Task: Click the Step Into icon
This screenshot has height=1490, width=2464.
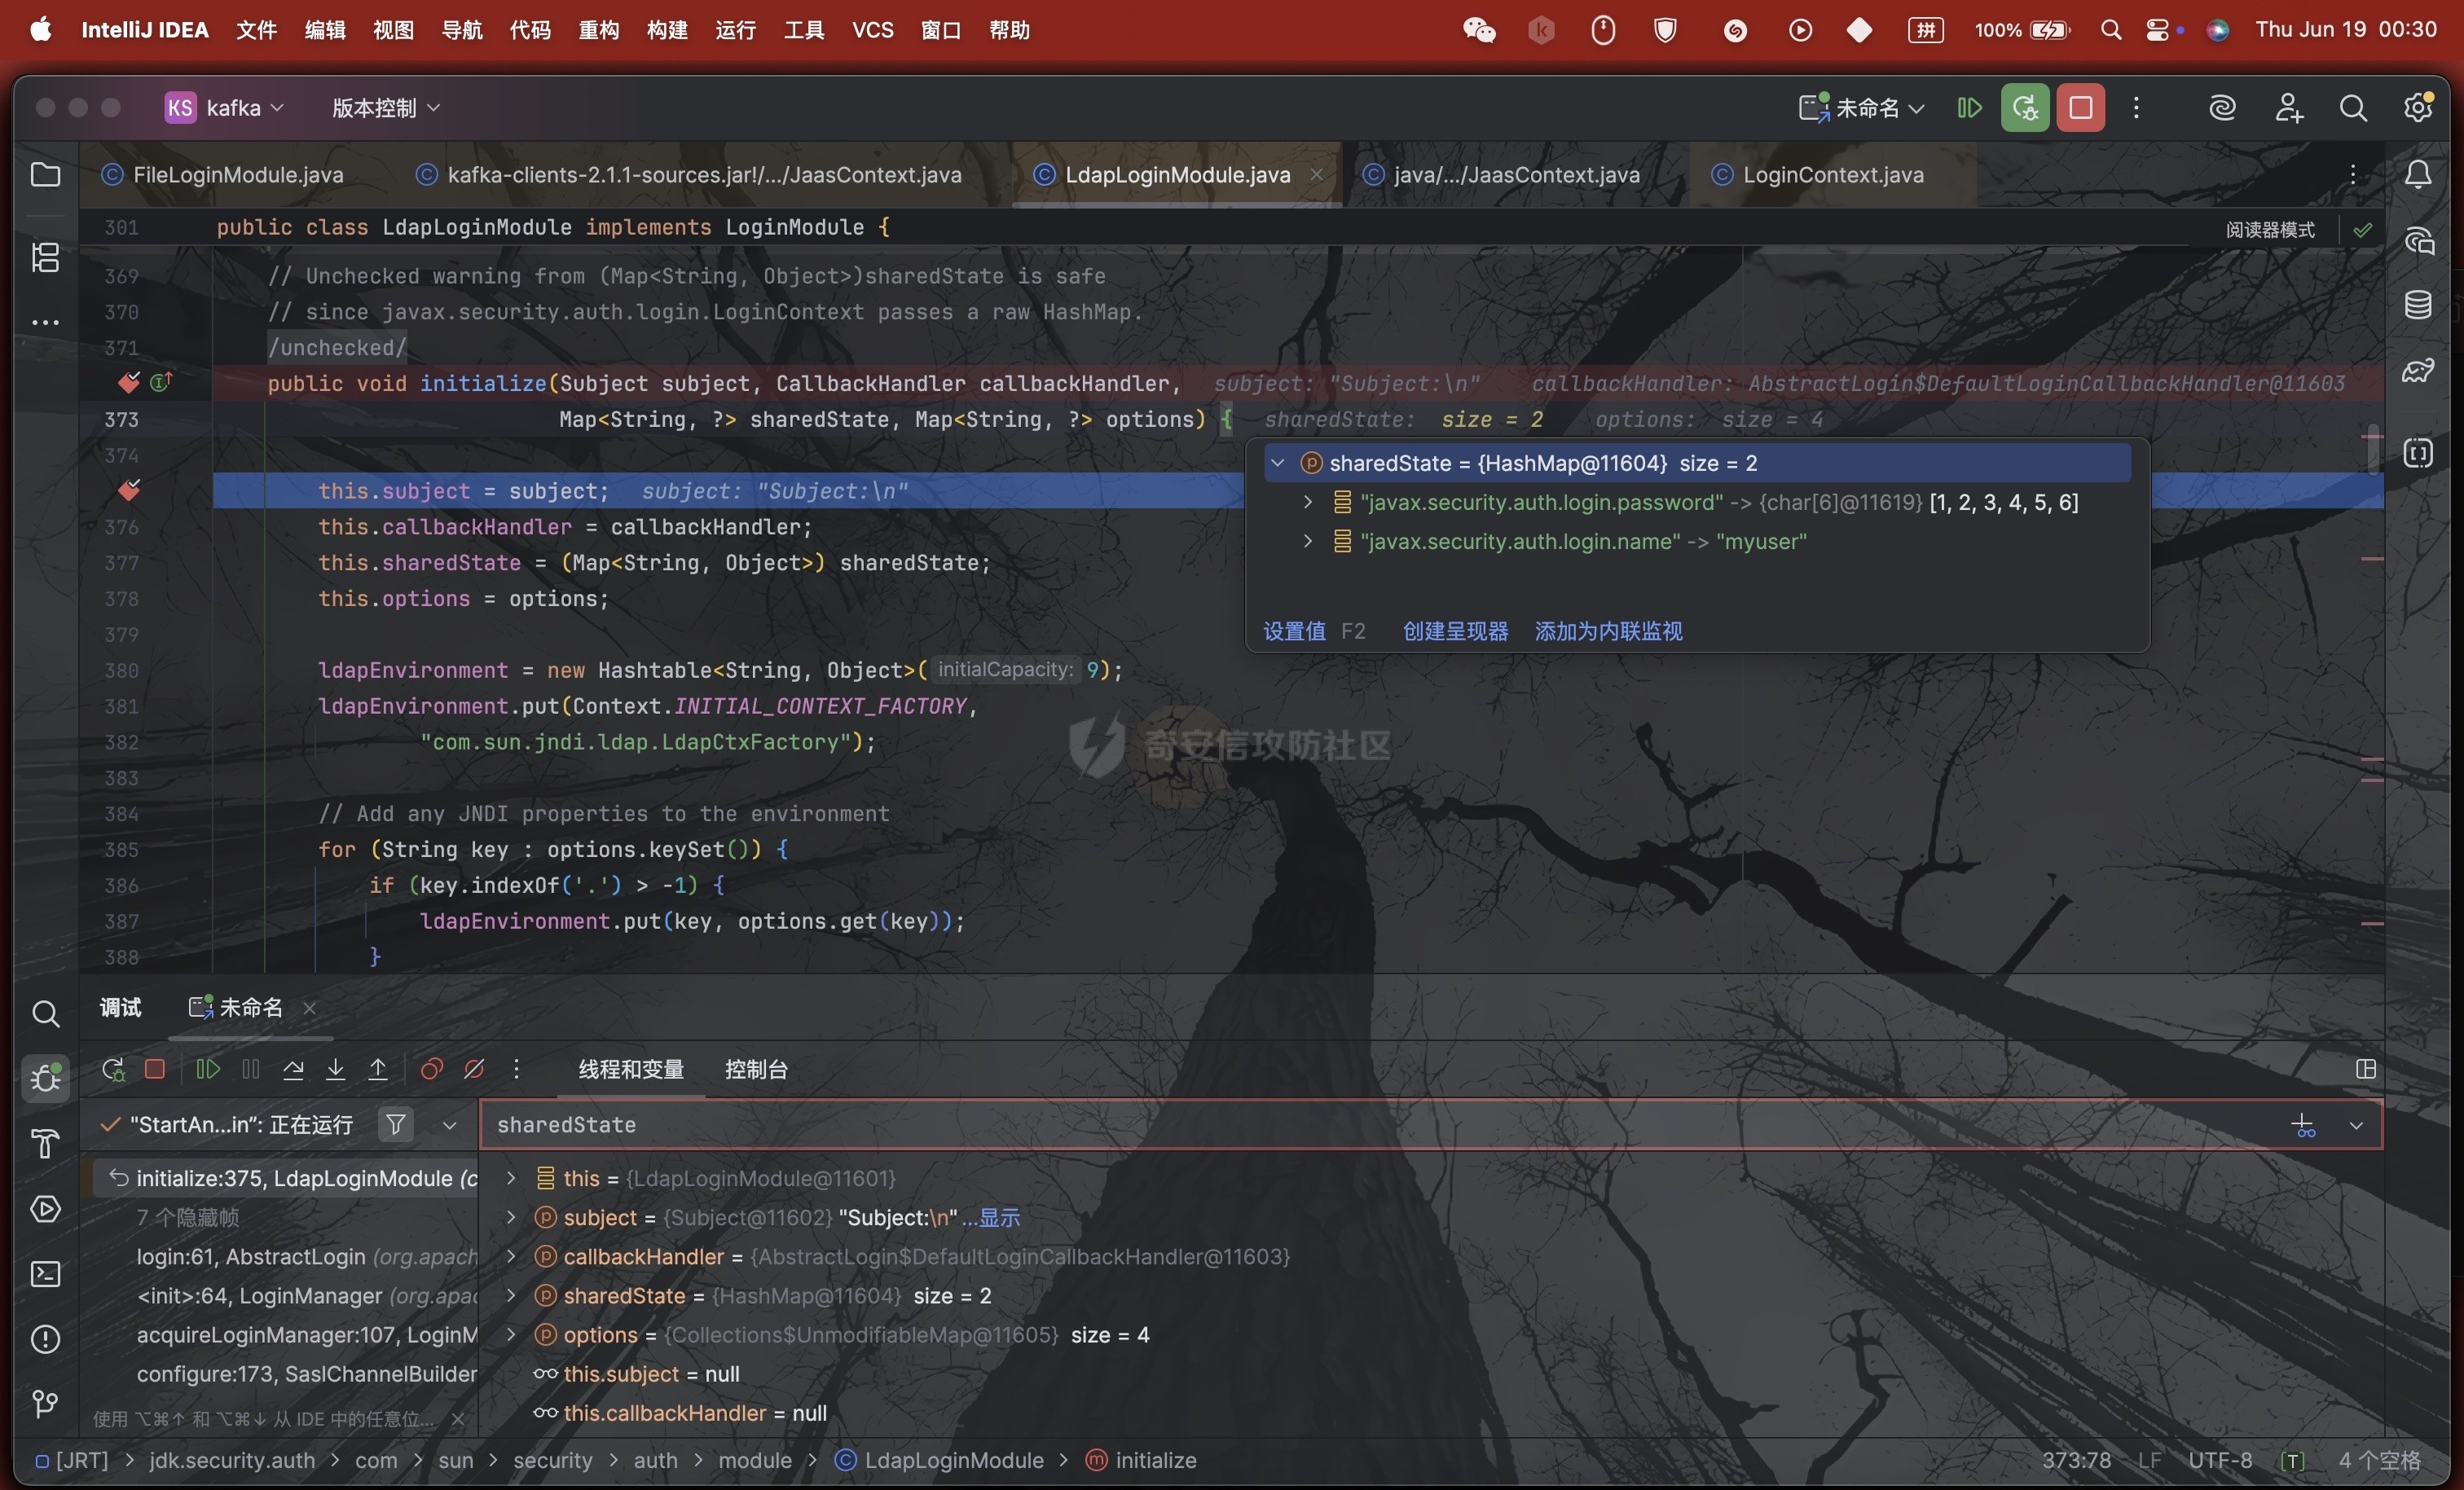Action: pyautogui.click(x=335, y=1069)
